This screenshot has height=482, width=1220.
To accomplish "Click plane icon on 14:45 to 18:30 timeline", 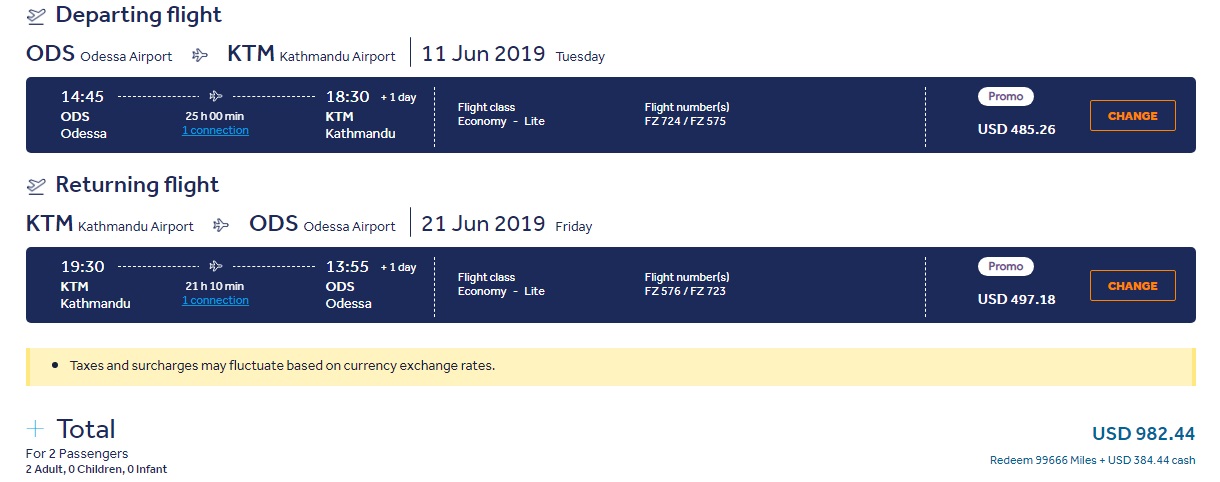I will tap(215, 97).
